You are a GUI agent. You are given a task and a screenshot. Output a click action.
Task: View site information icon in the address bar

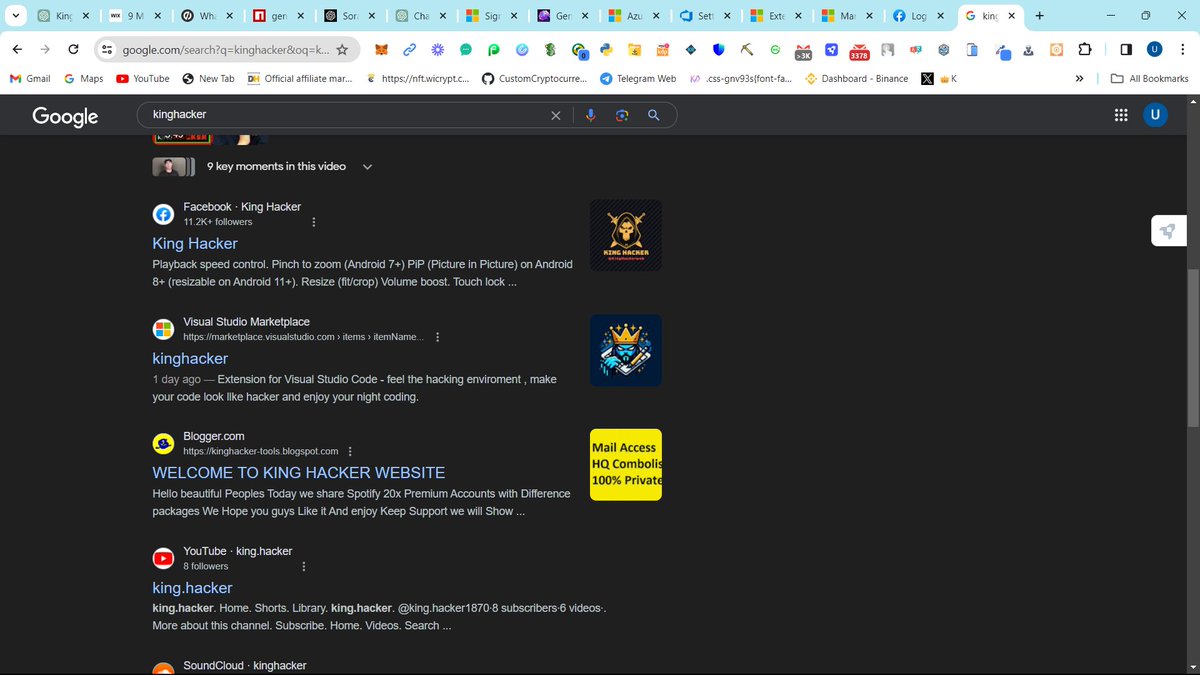point(108,50)
